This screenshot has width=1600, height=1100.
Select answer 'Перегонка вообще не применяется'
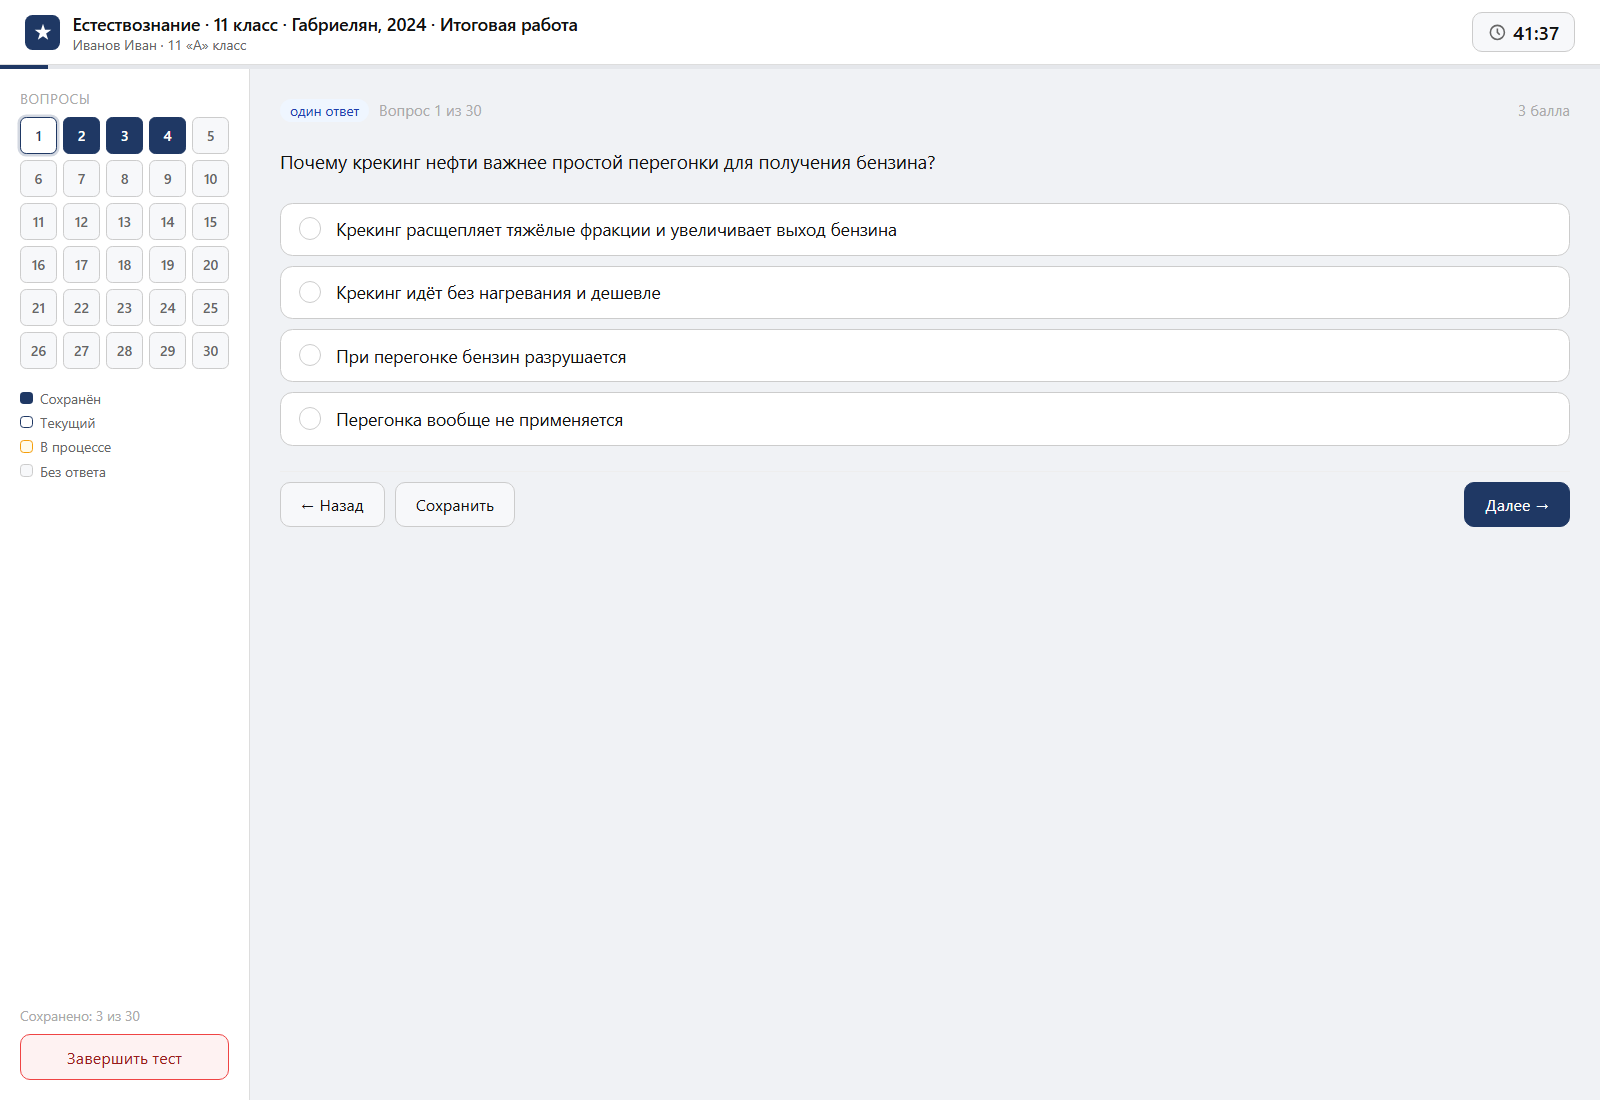pos(924,419)
